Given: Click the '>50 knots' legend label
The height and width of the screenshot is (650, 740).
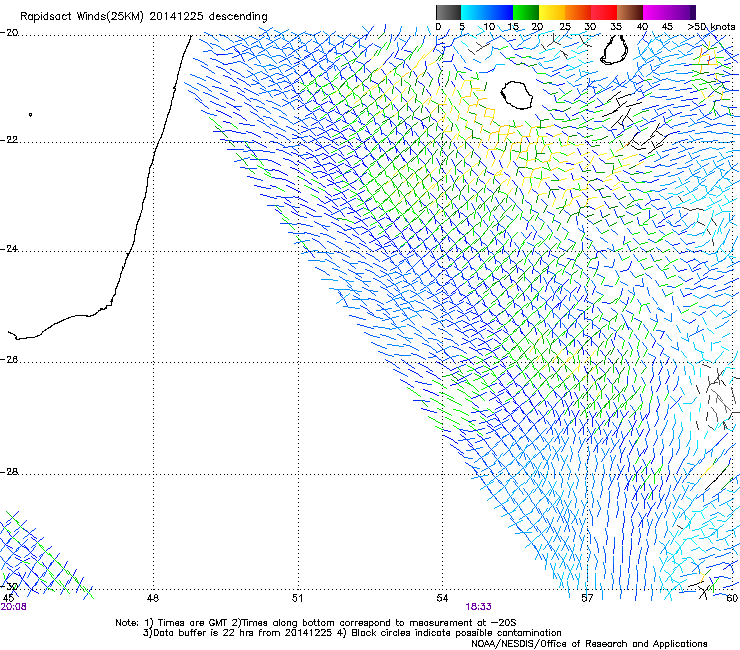Looking at the screenshot, I should click(711, 27).
